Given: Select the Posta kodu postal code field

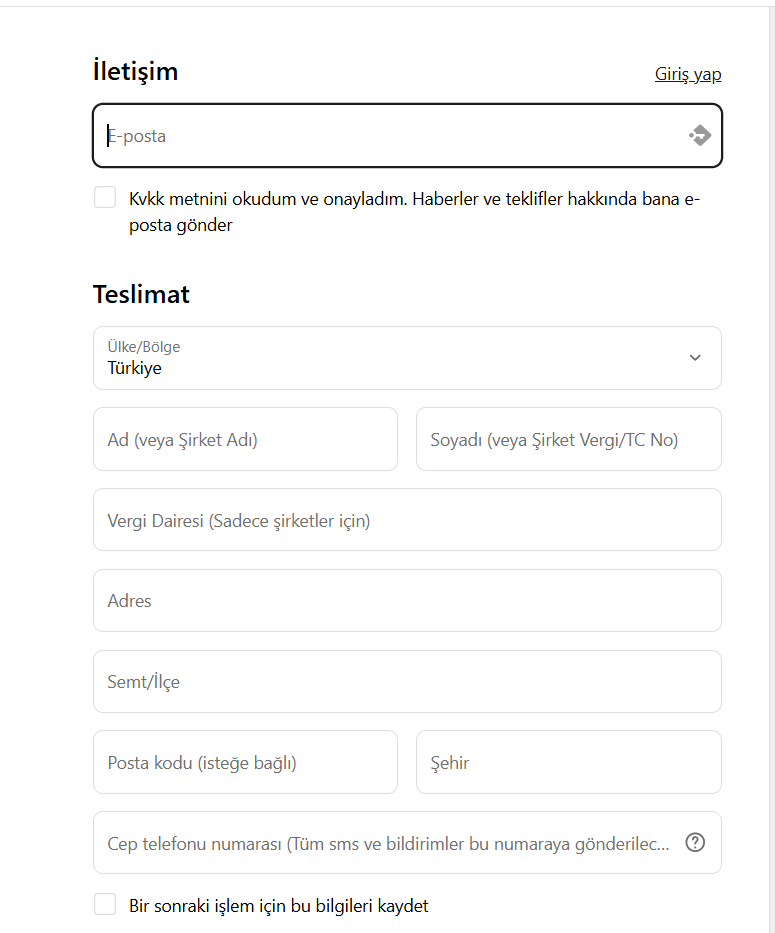Looking at the screenshot, I should (245, 763).
